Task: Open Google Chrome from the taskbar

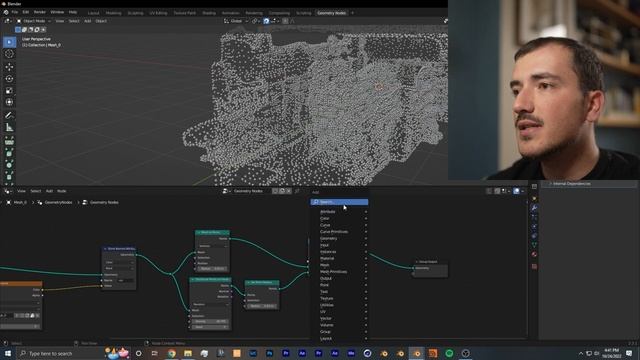Action: 171,353
